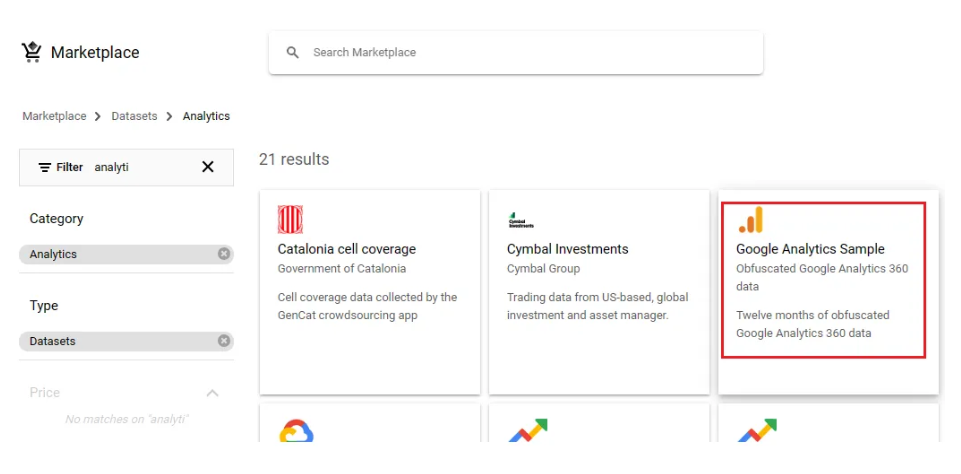The image size is (961, 474).
Task: Click the Catalonia striped logo icon
Action: point(291,220)
